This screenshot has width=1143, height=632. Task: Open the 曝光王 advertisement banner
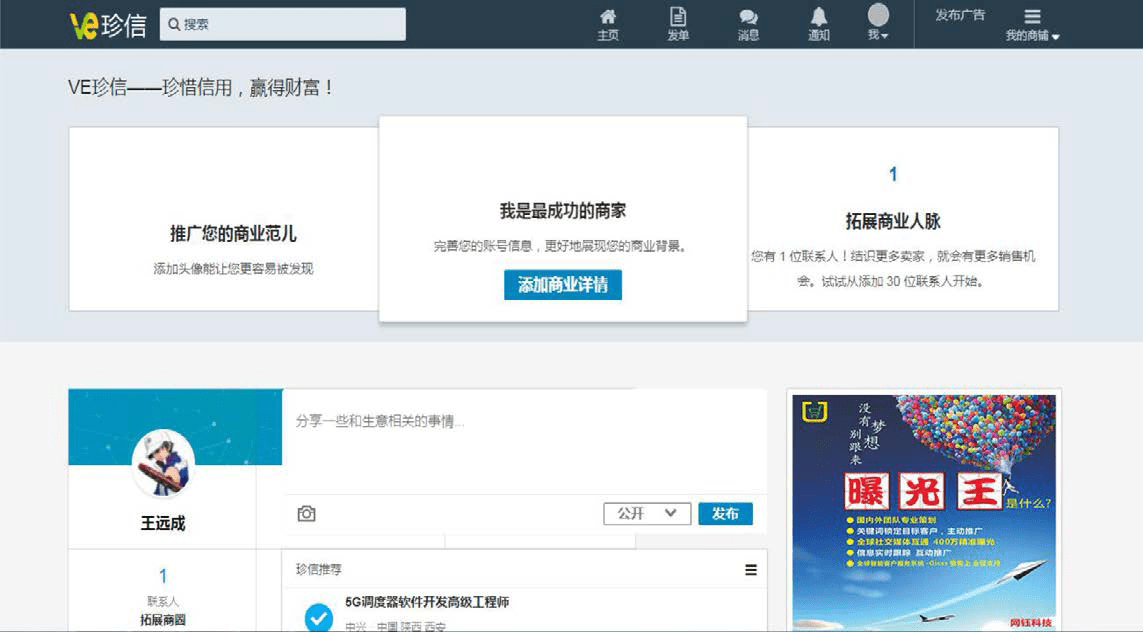pos(924,510)
